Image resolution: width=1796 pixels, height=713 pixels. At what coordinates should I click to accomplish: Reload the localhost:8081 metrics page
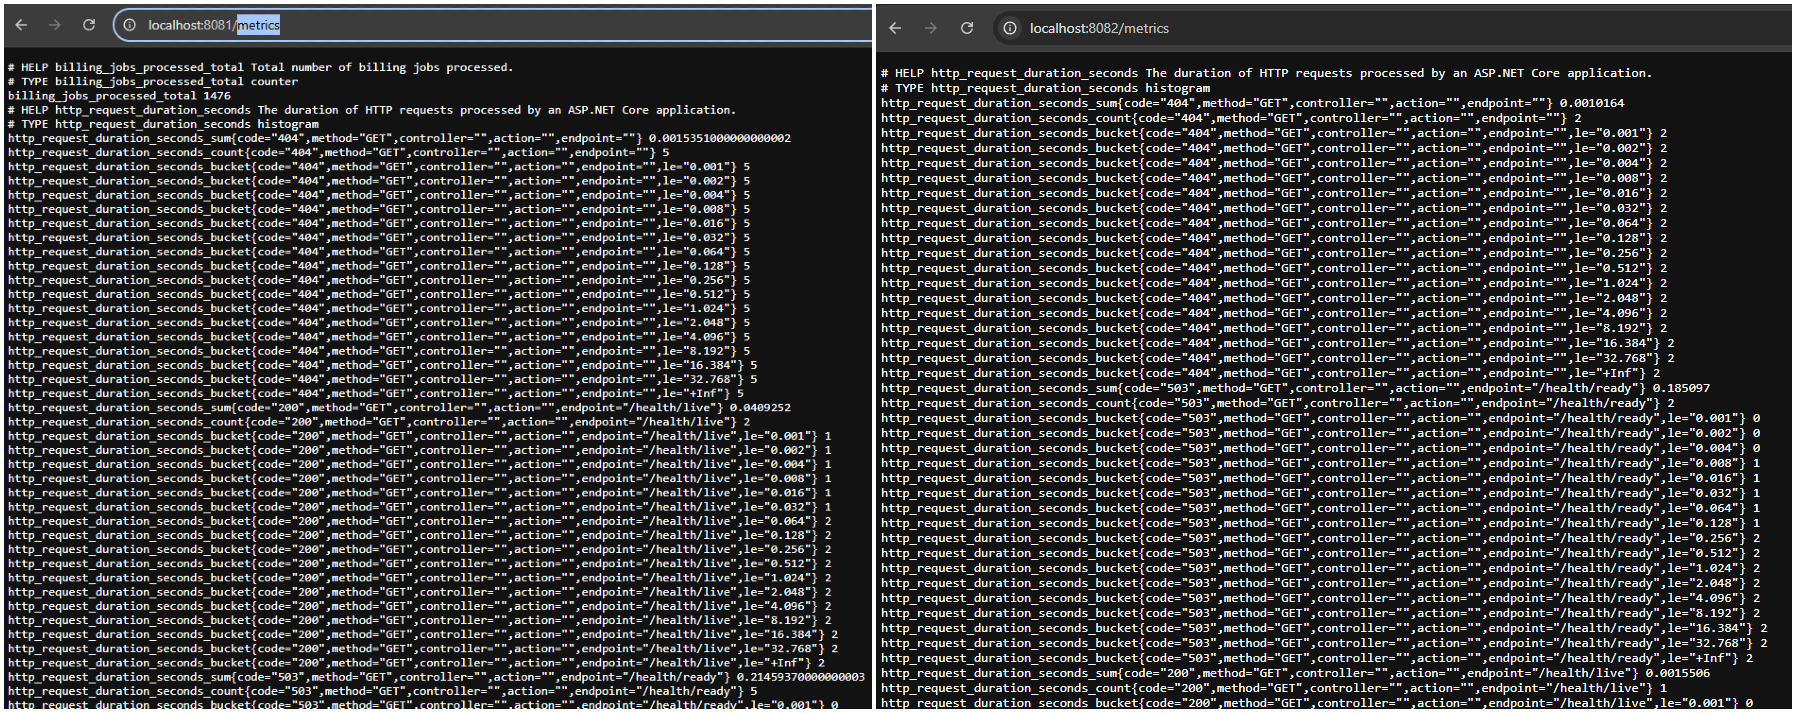click(x=89, y=25)
